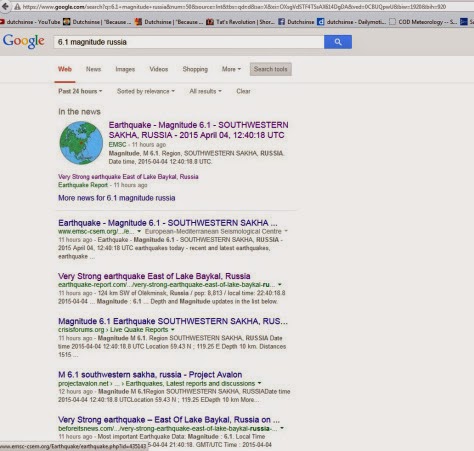
Task: Click "Earthquake Report - 11 hours ago" source line
Action: point(103,185)
